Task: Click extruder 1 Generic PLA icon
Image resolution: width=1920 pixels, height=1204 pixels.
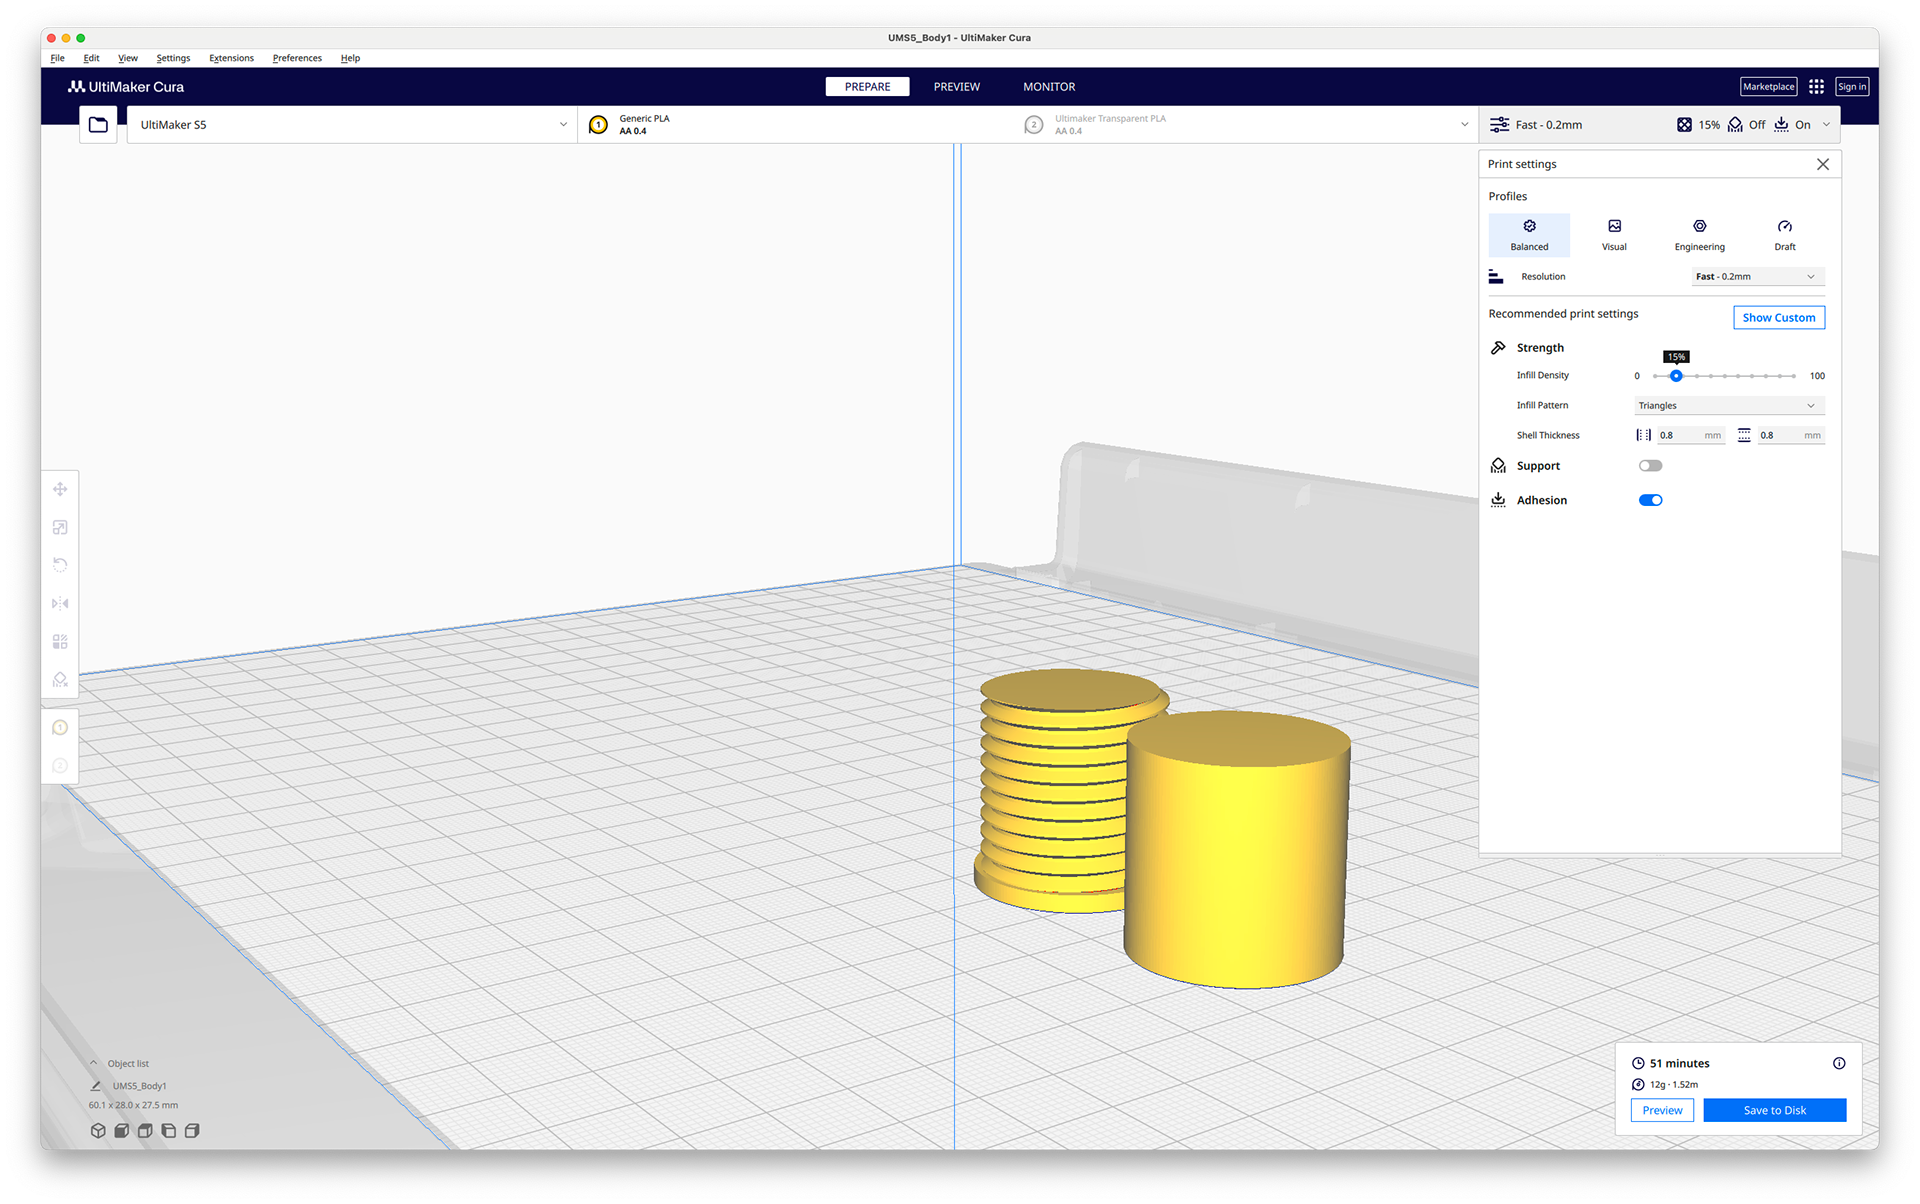Action: [598, 125]
